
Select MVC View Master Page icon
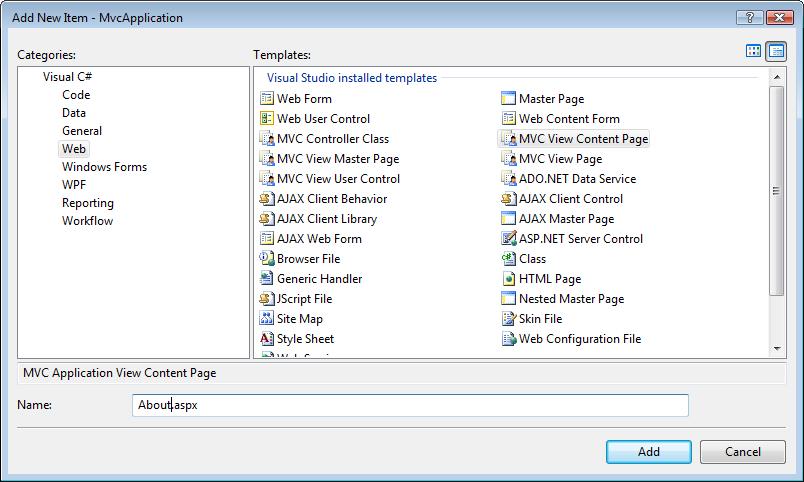(x=267, y=158)
